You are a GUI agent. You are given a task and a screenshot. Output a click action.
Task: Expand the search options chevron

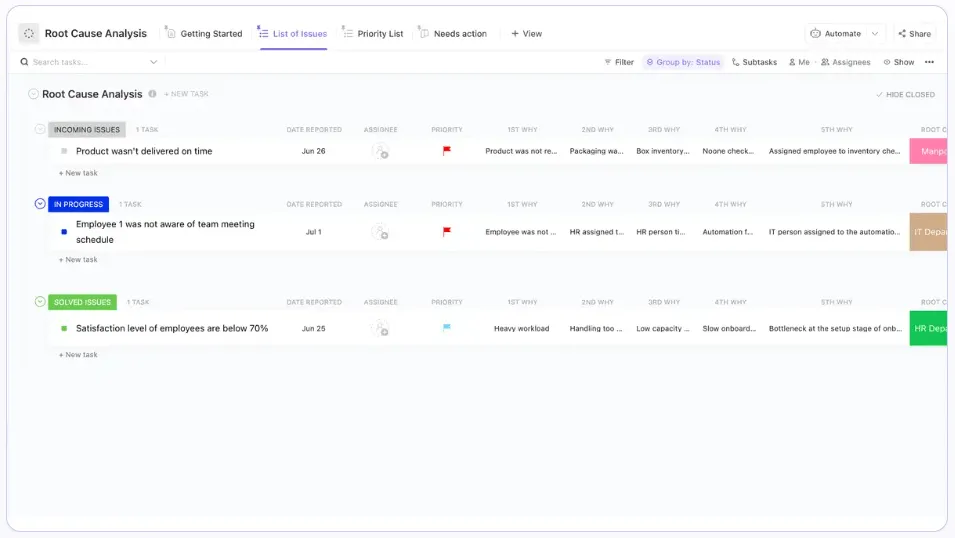(x=153, y=62)
